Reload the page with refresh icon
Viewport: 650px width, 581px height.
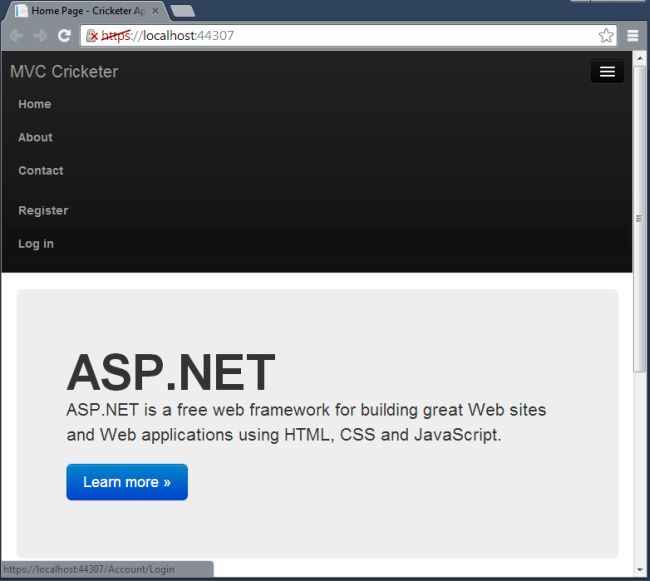pyautogui.click(x=64, y=36)
